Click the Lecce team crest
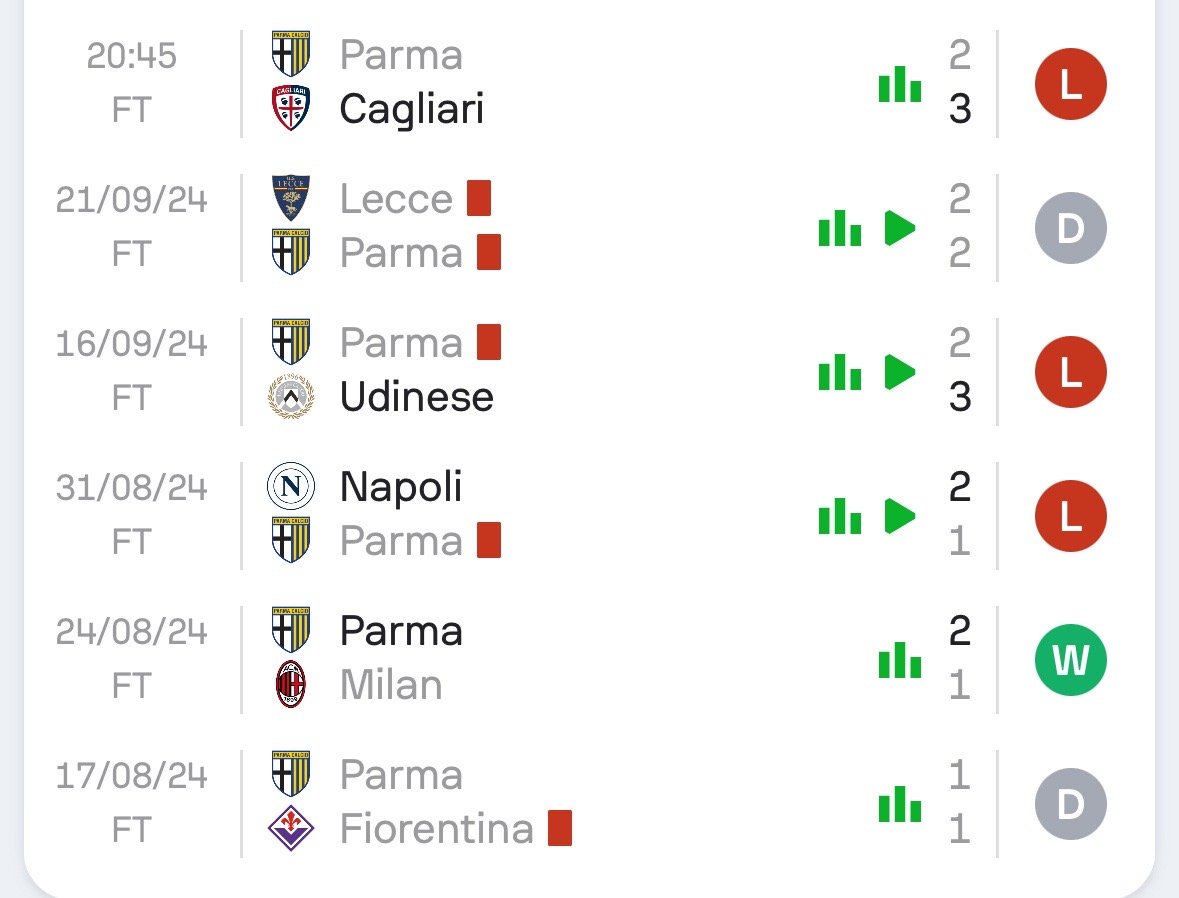1179x898 pixels. [291, 199]
